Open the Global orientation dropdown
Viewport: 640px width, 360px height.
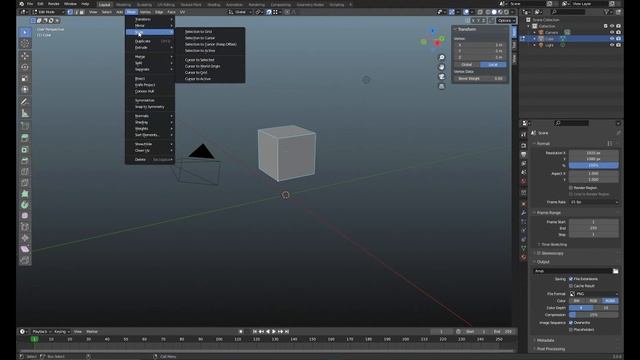[240, 12]
